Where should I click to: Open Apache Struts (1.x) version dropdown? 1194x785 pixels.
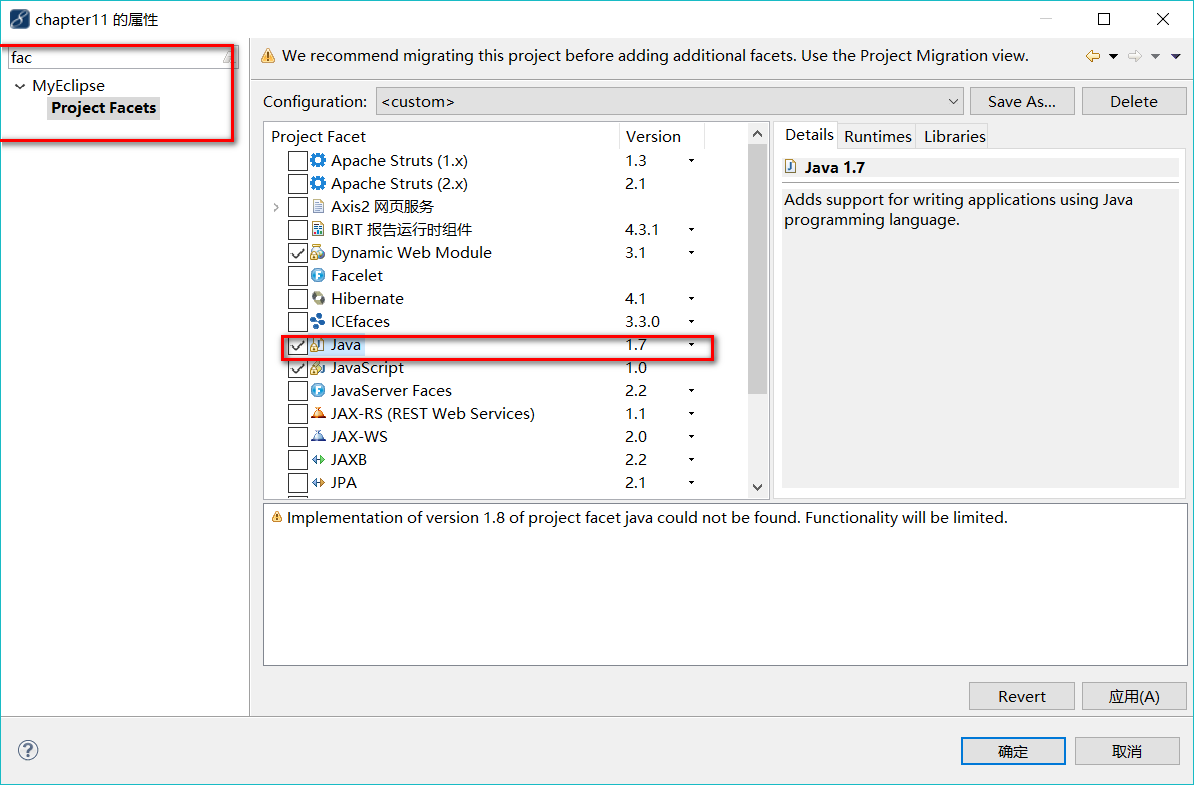pyautogui.click(x=691, y=161)
